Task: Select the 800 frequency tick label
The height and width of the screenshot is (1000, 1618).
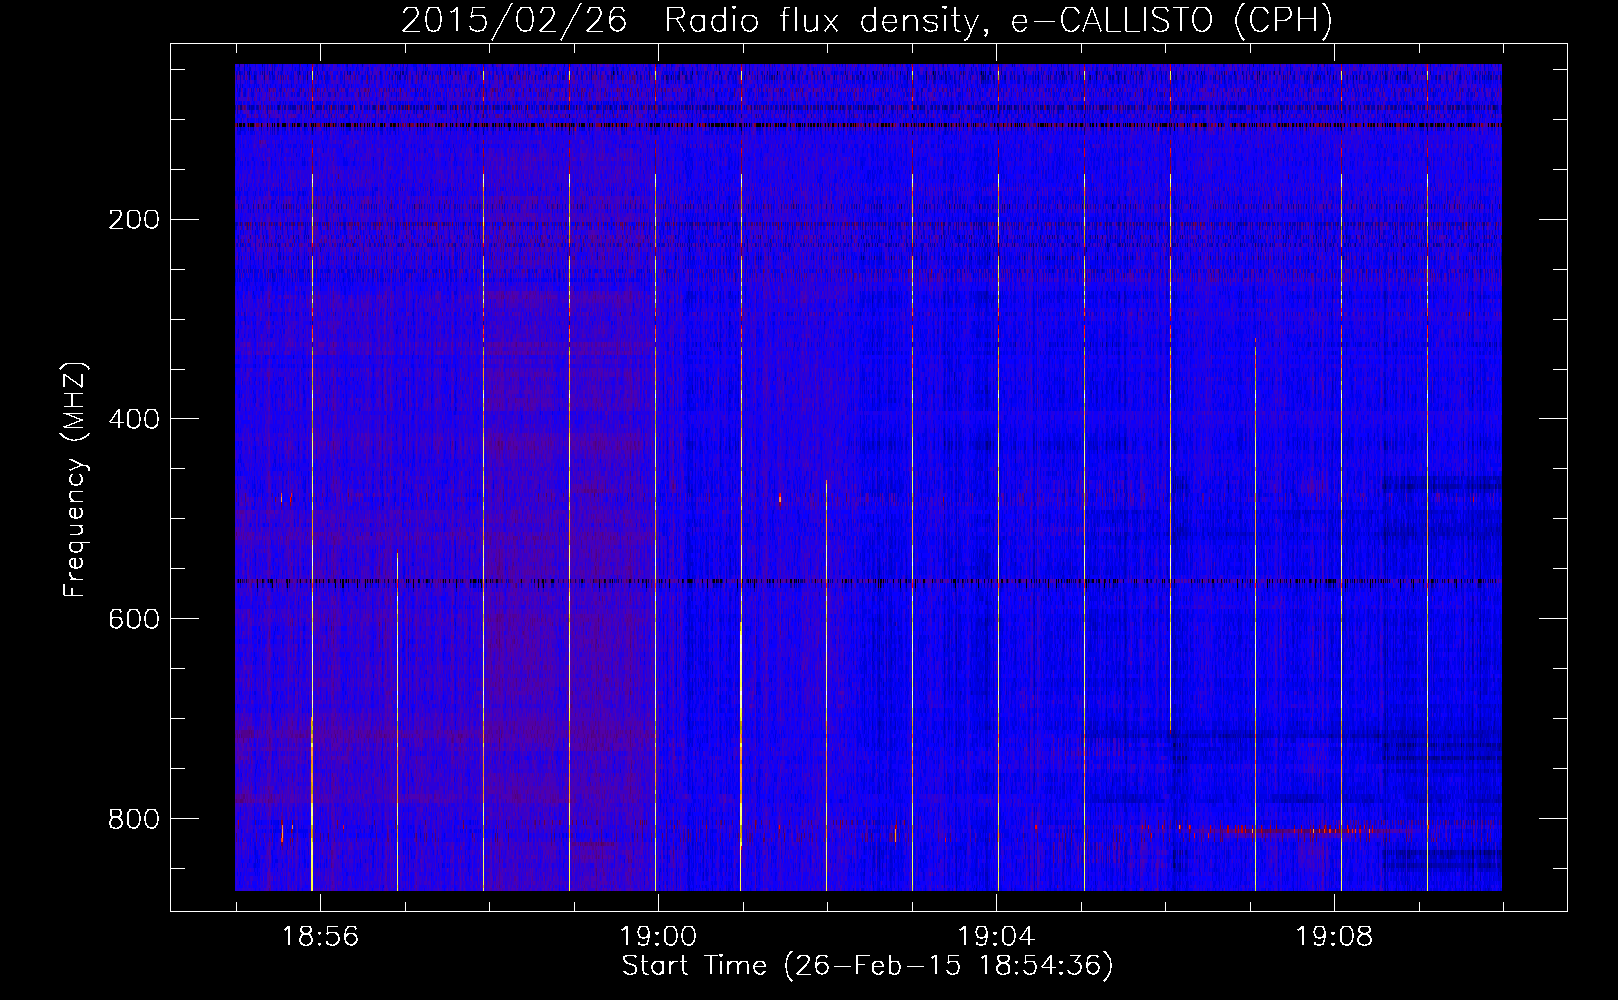Action: [133, 819]
